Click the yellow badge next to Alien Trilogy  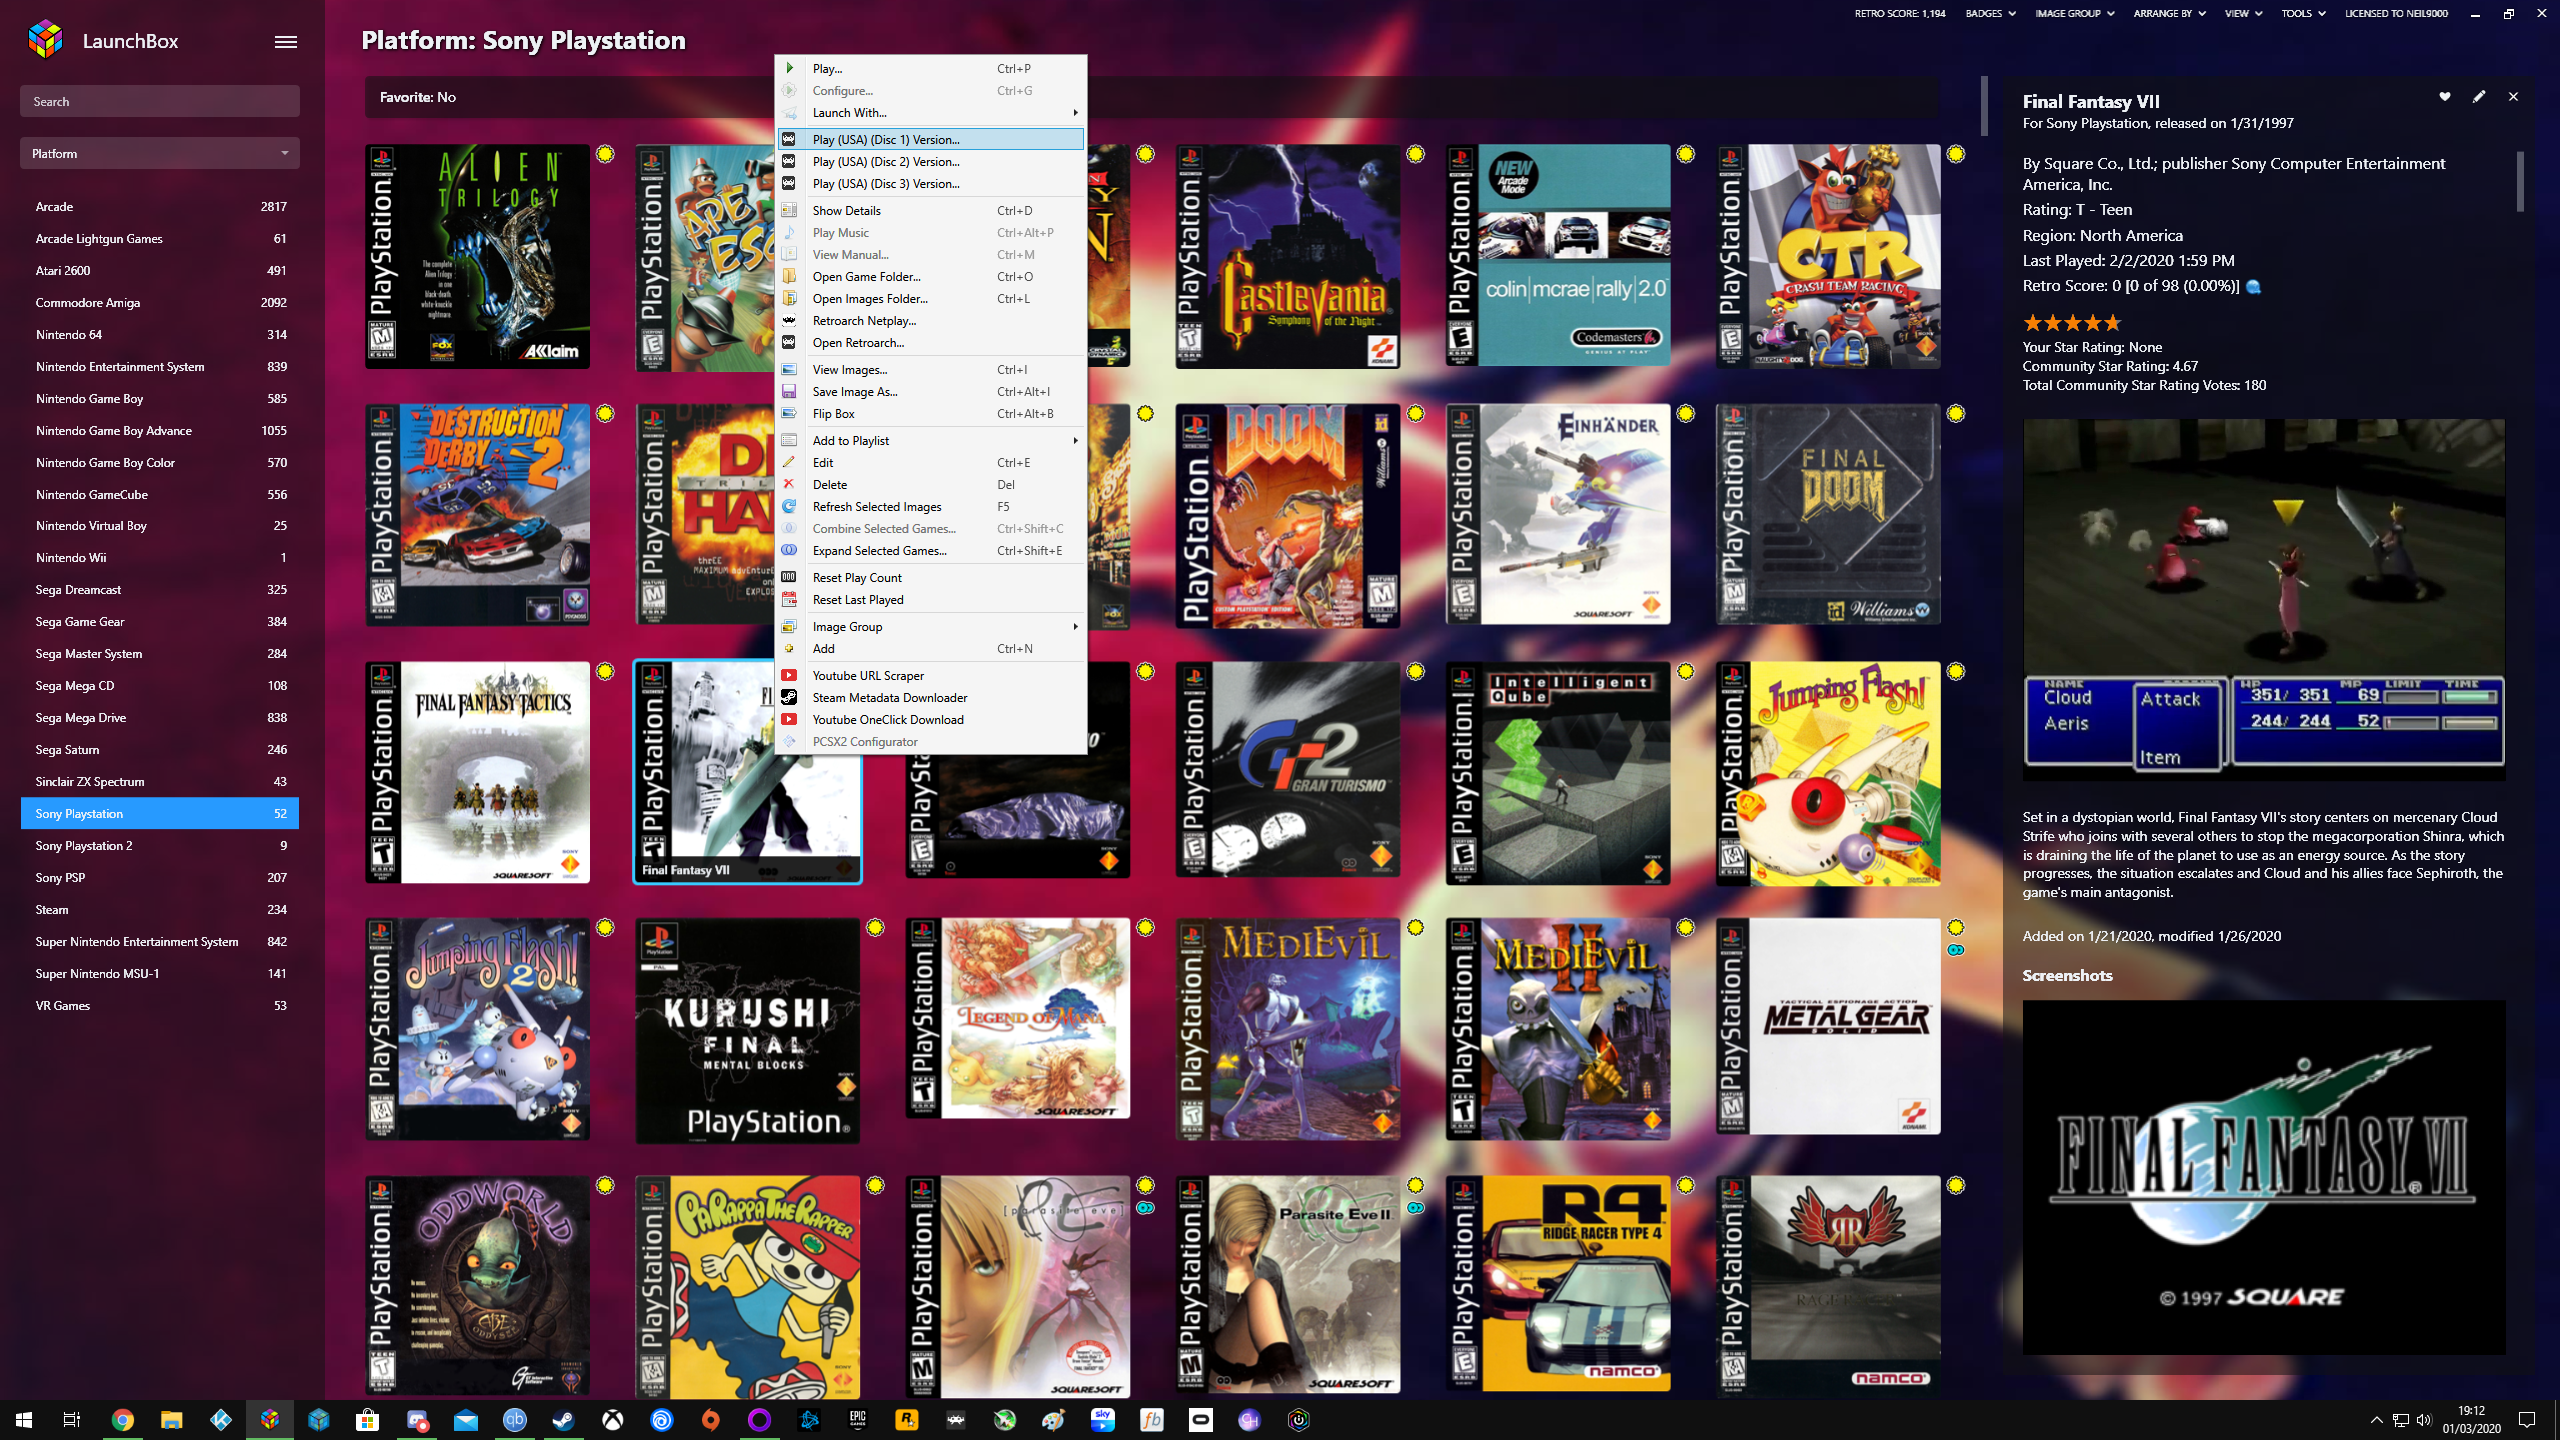(605, 154)
